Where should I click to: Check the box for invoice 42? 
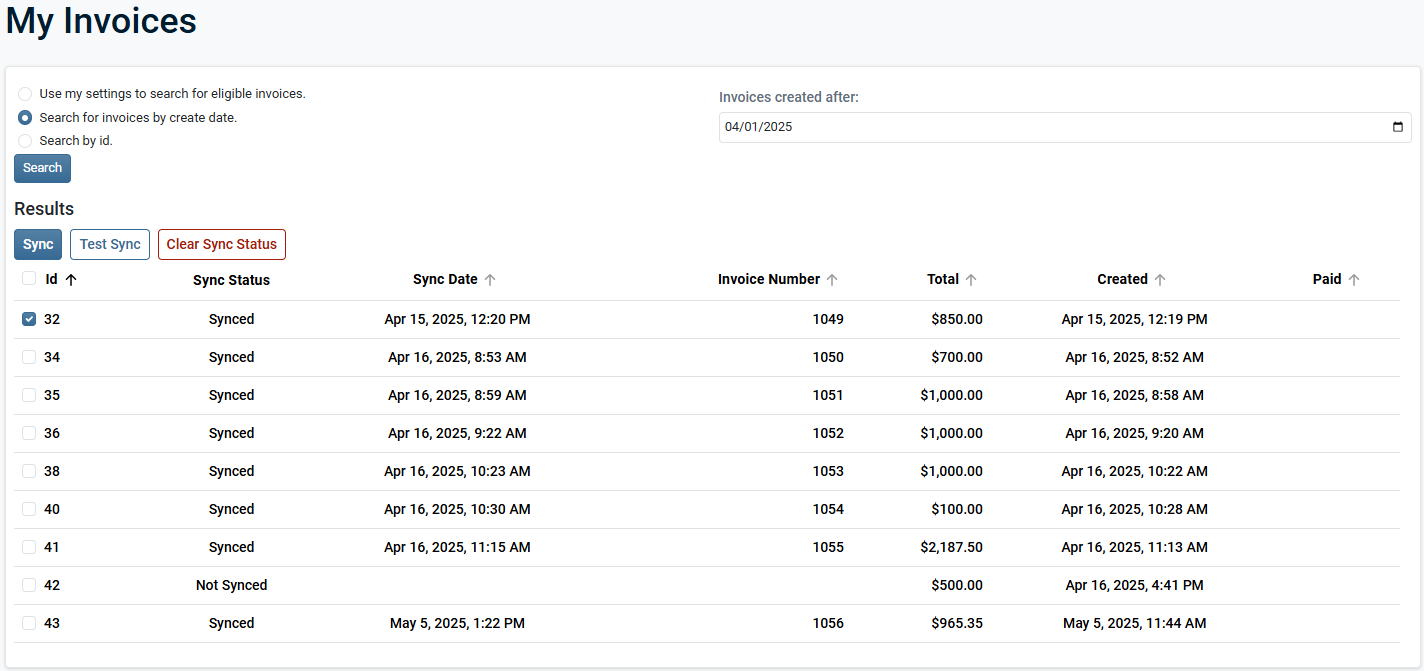(29, 585)
